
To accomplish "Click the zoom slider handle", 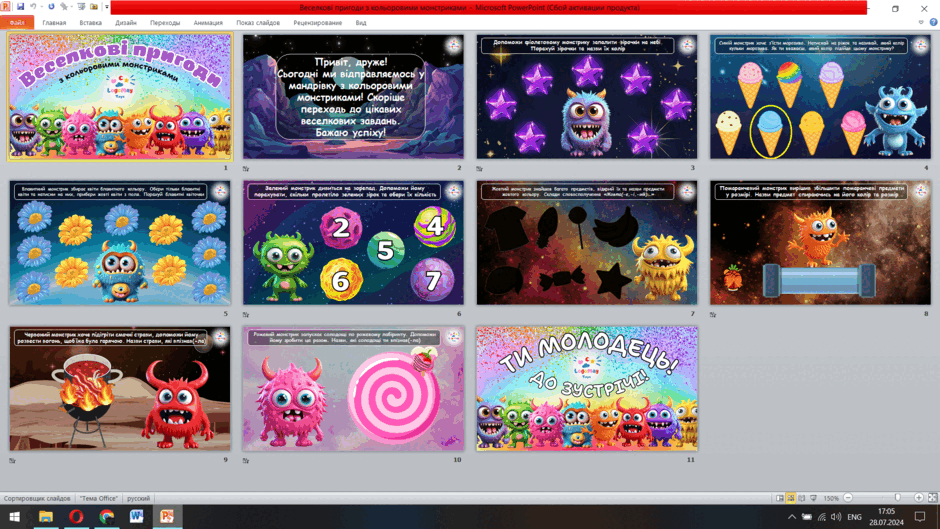I will coord(897,498).
